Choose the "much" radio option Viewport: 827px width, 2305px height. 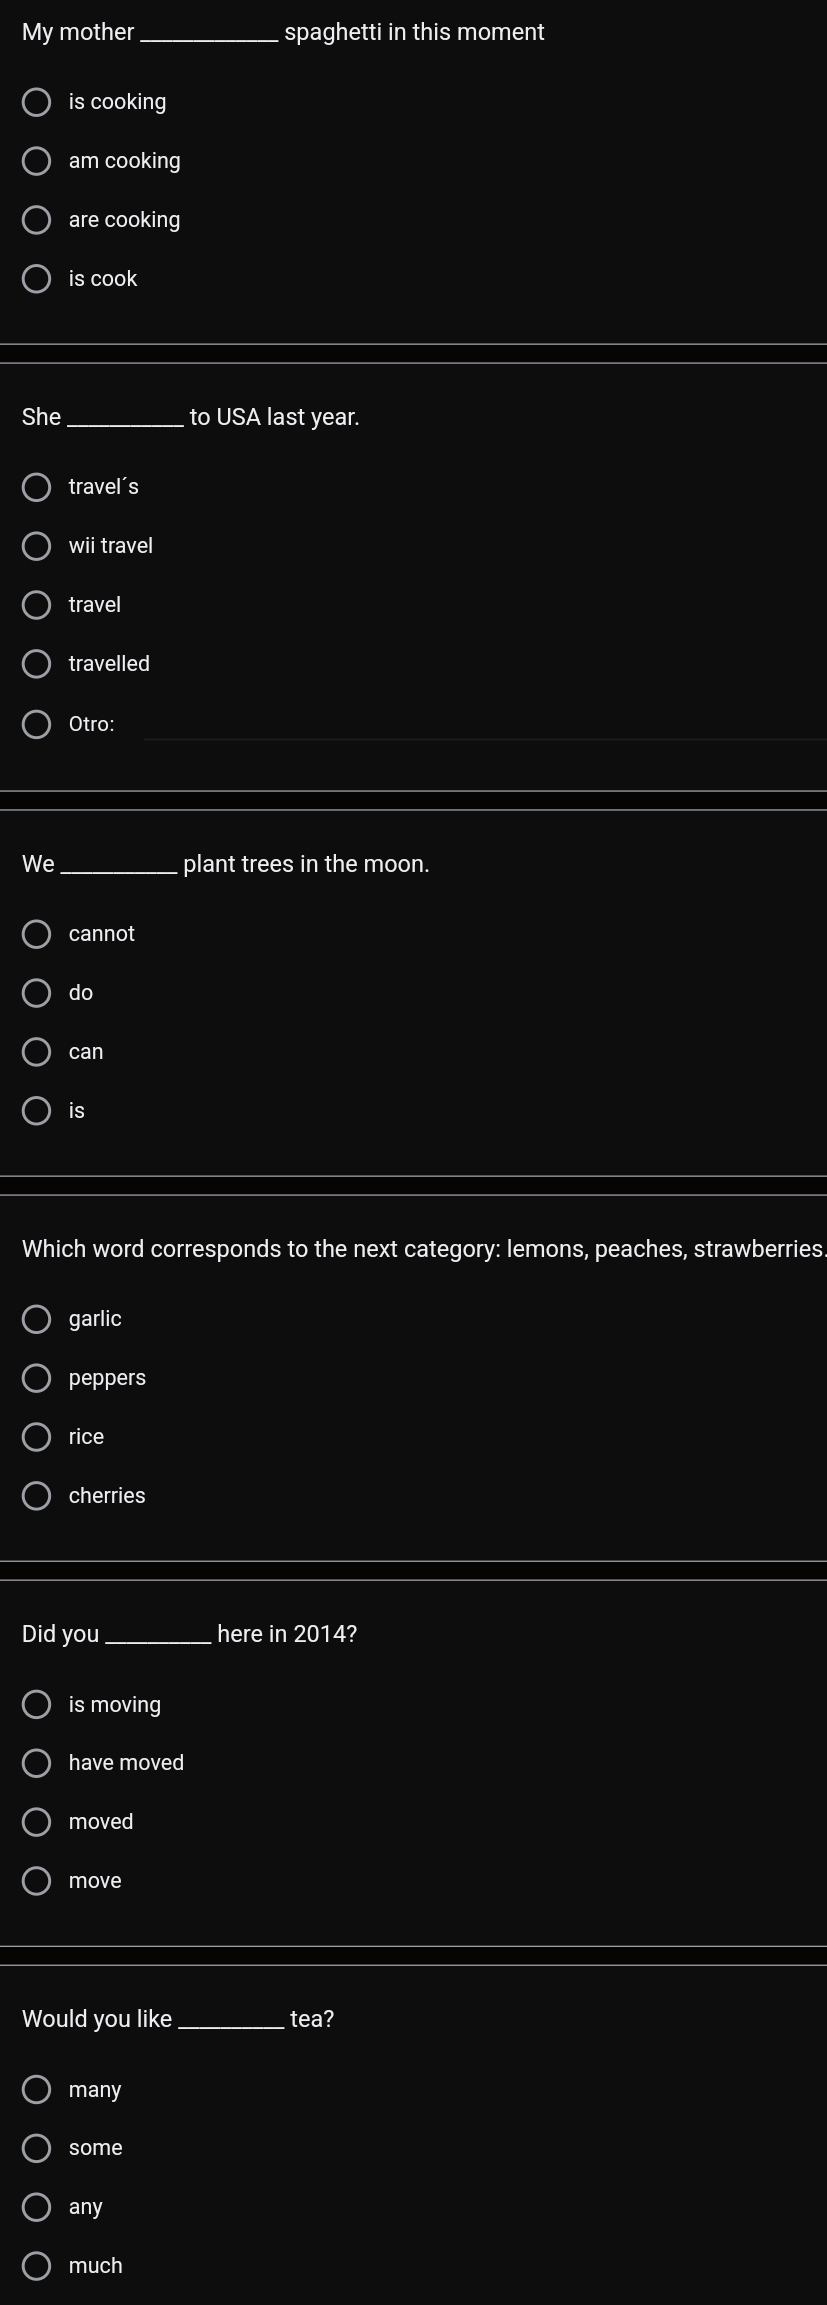(x=37, y=2266)
